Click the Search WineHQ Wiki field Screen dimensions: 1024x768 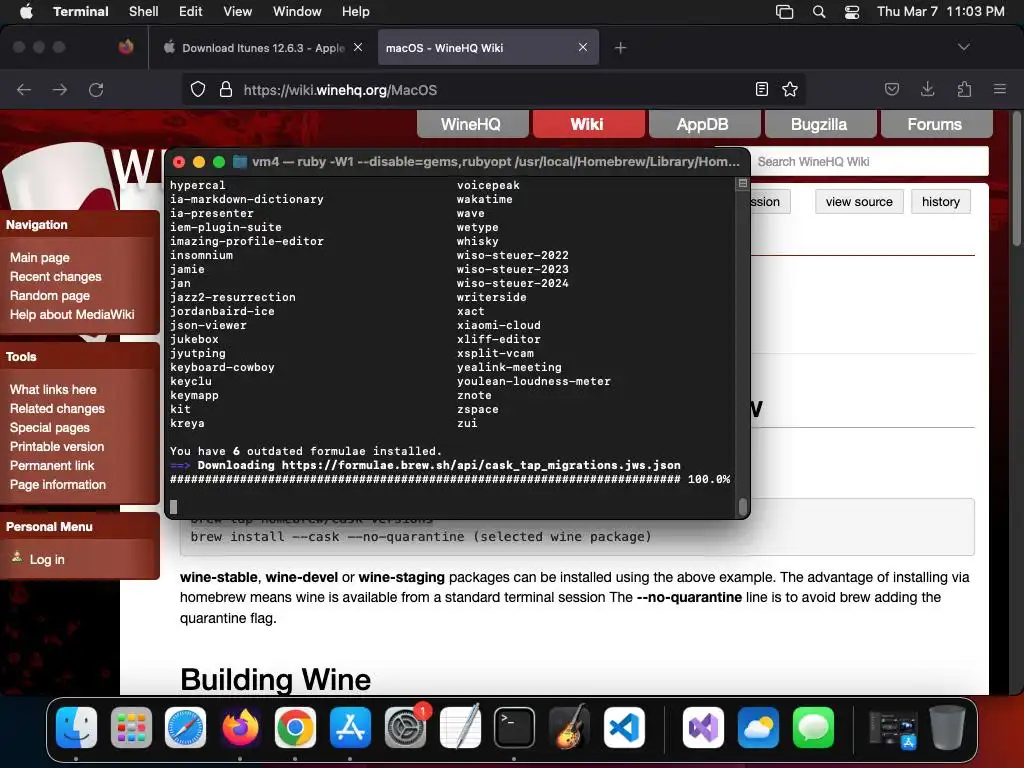870,161
